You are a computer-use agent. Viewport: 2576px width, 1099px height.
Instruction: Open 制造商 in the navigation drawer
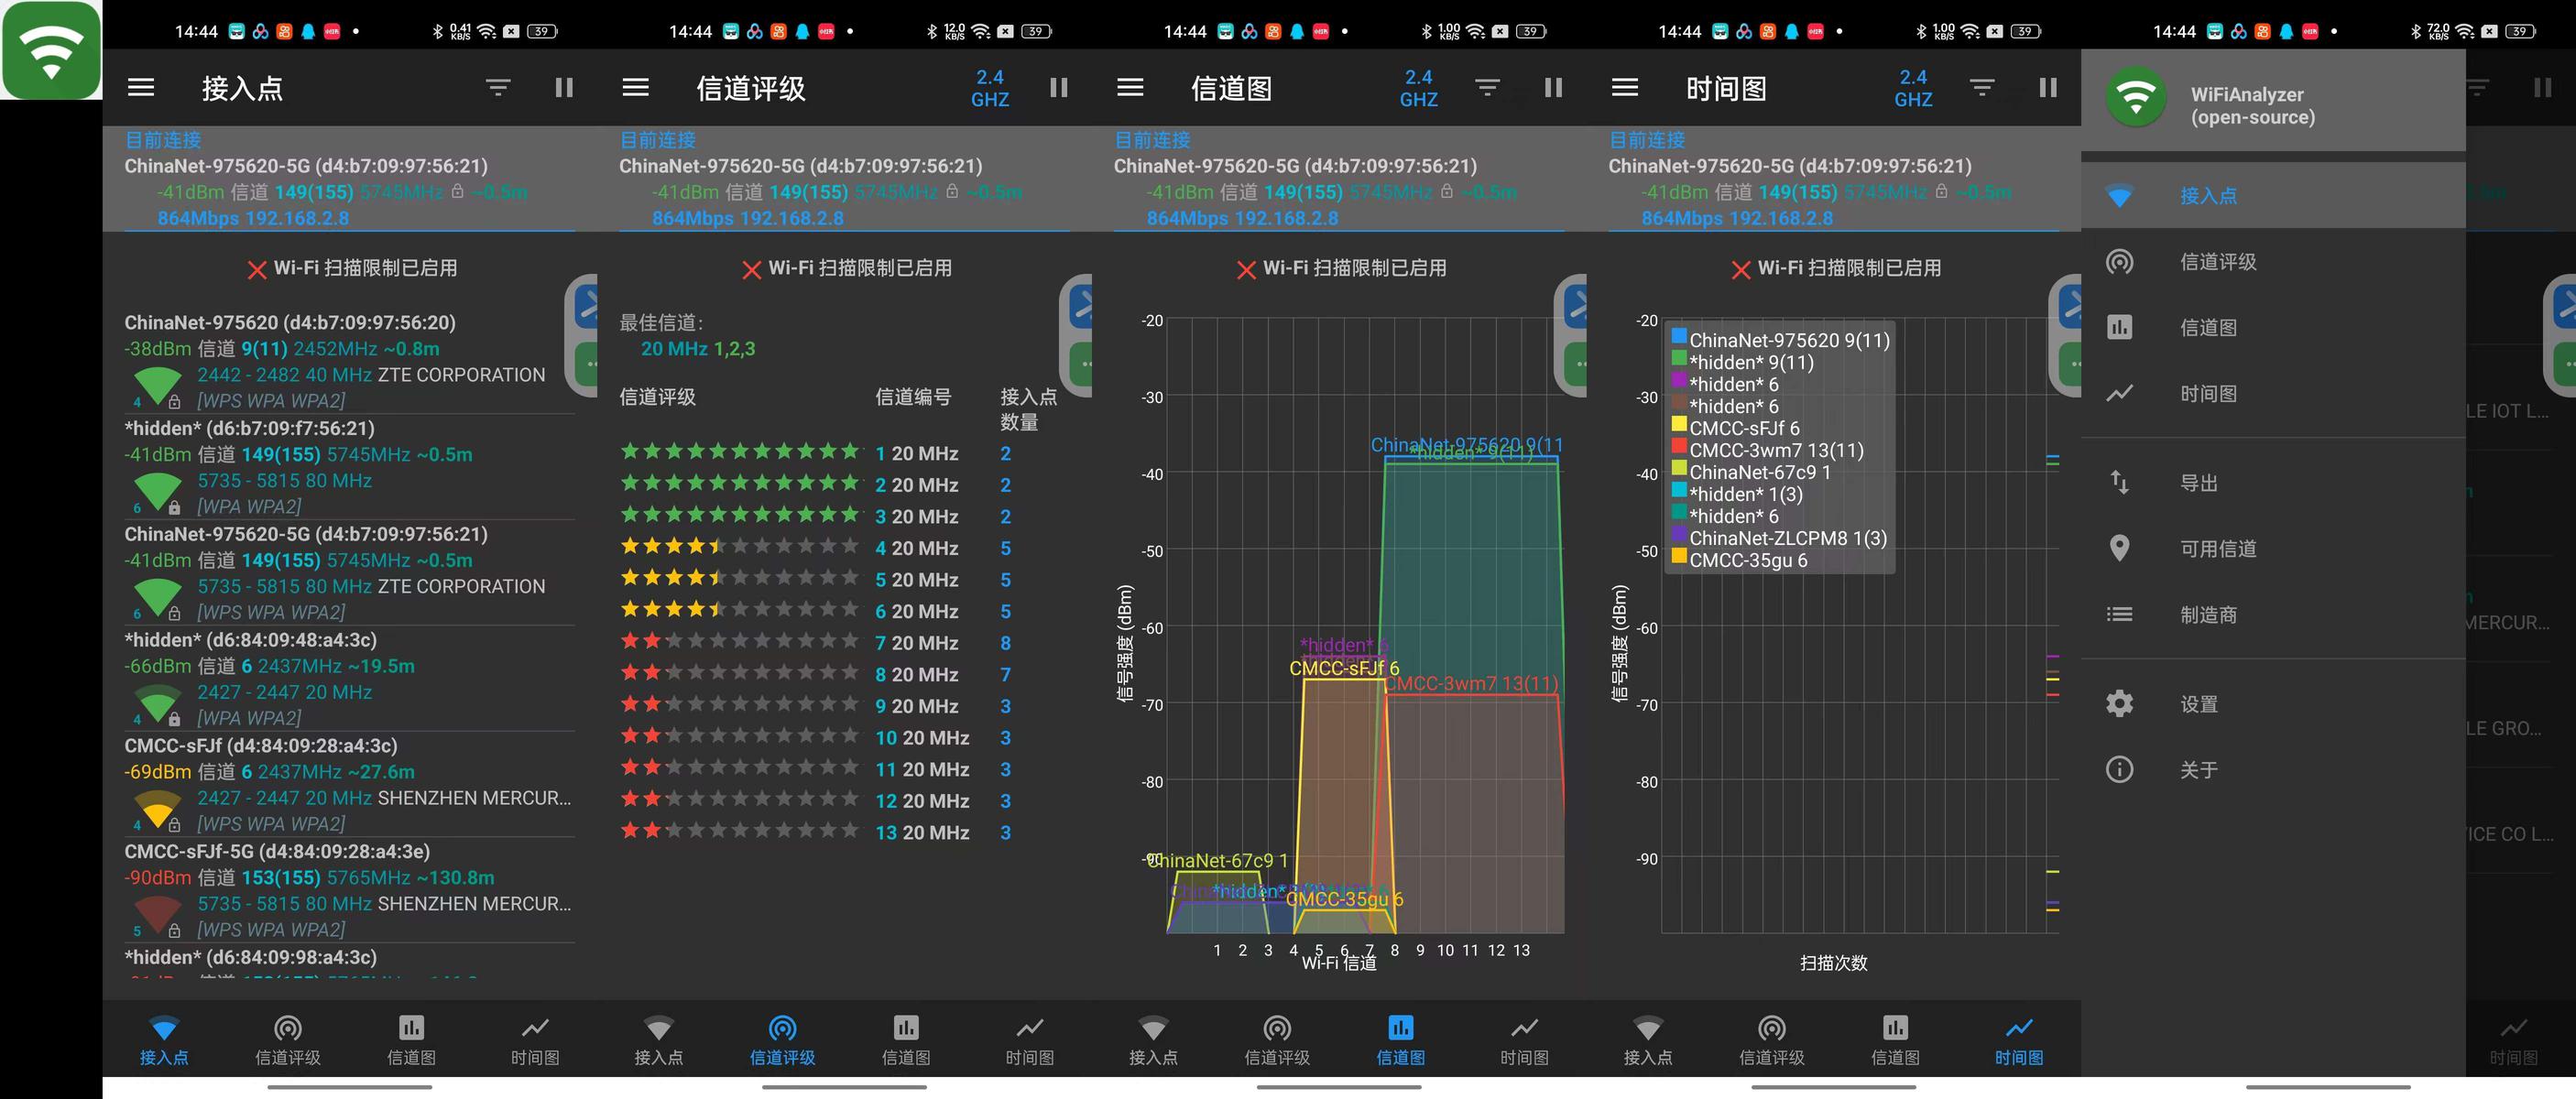coord(2273,615)
